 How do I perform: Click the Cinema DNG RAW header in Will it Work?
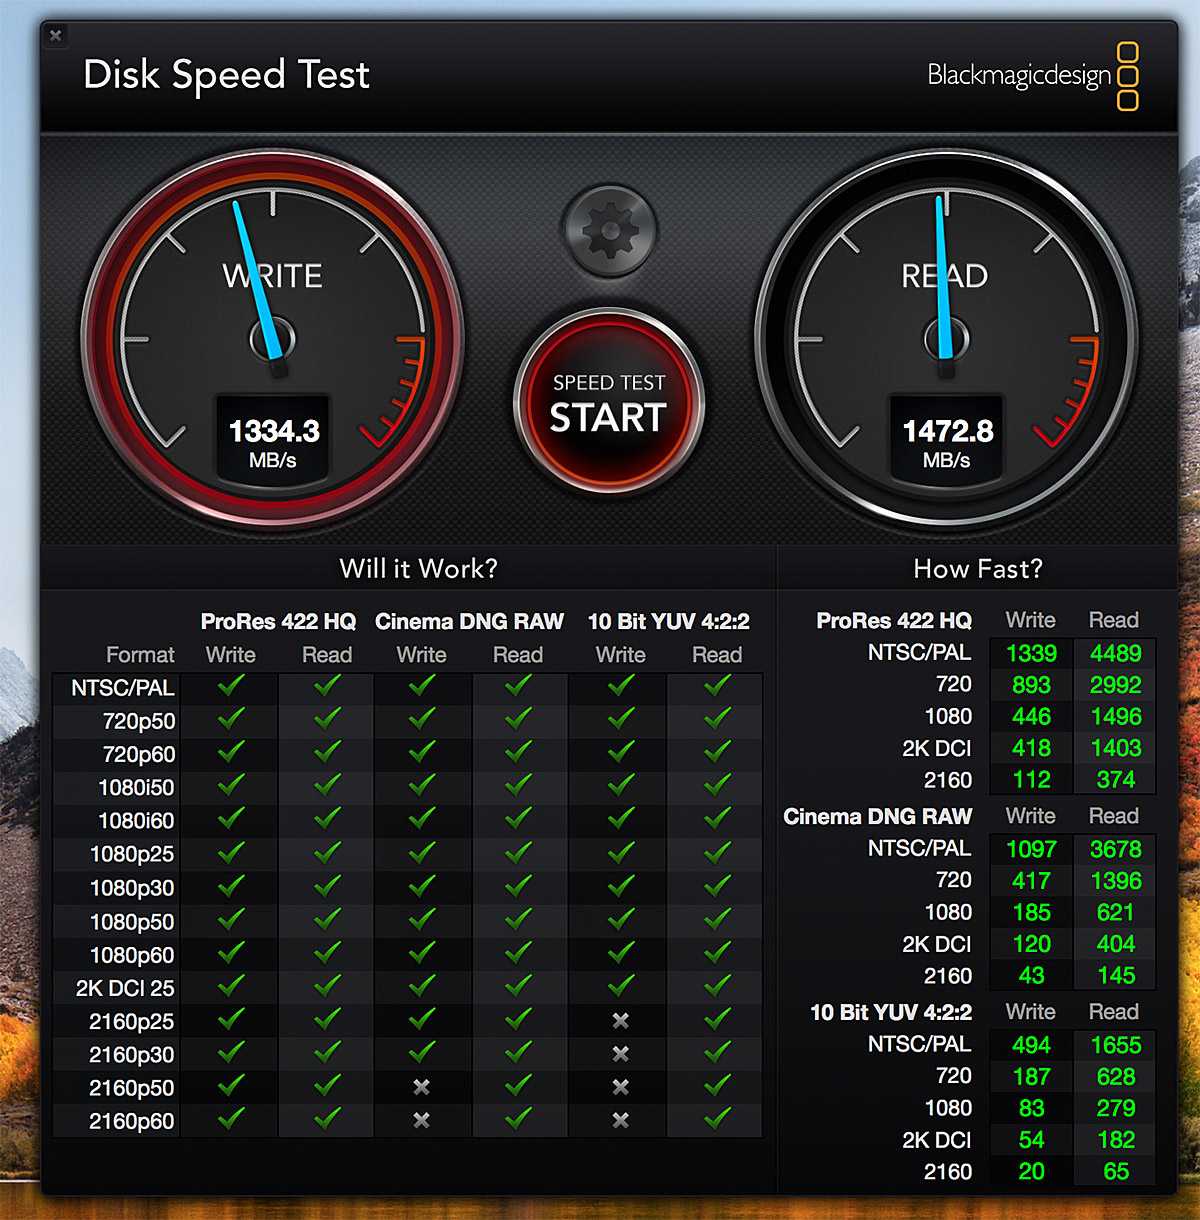(x=469, y=621)
